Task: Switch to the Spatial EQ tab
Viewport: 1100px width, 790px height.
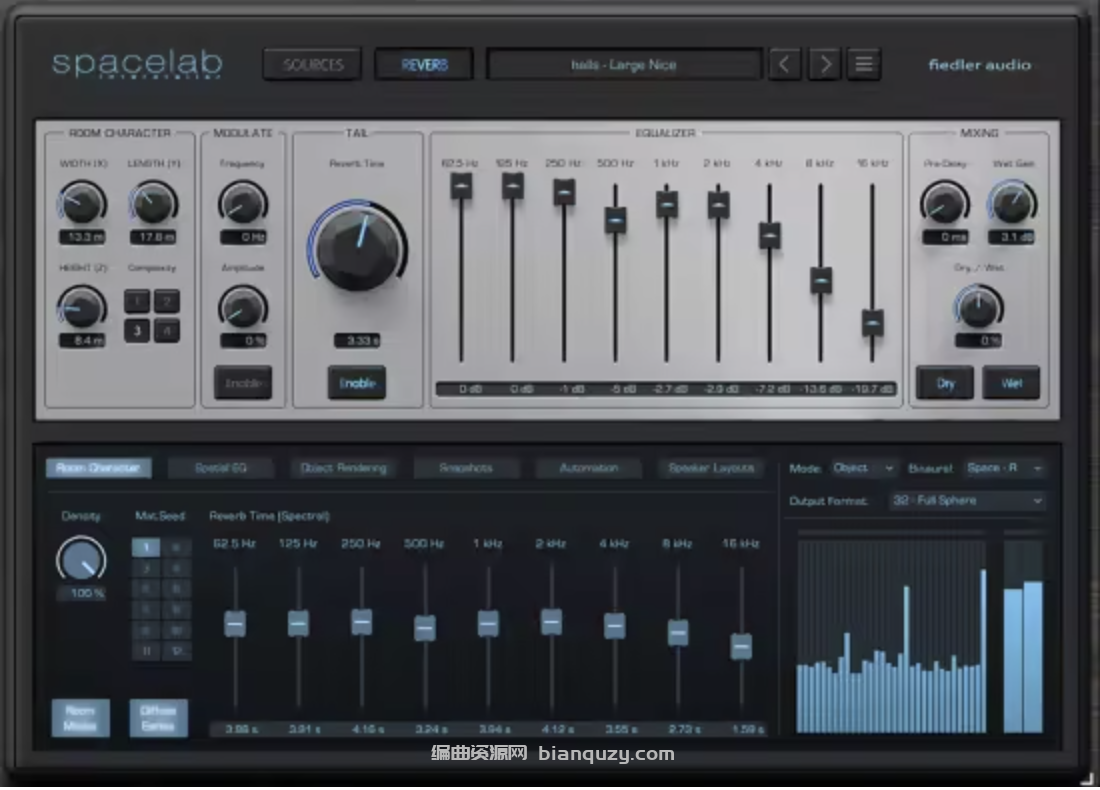Action: tap(221, 468)
